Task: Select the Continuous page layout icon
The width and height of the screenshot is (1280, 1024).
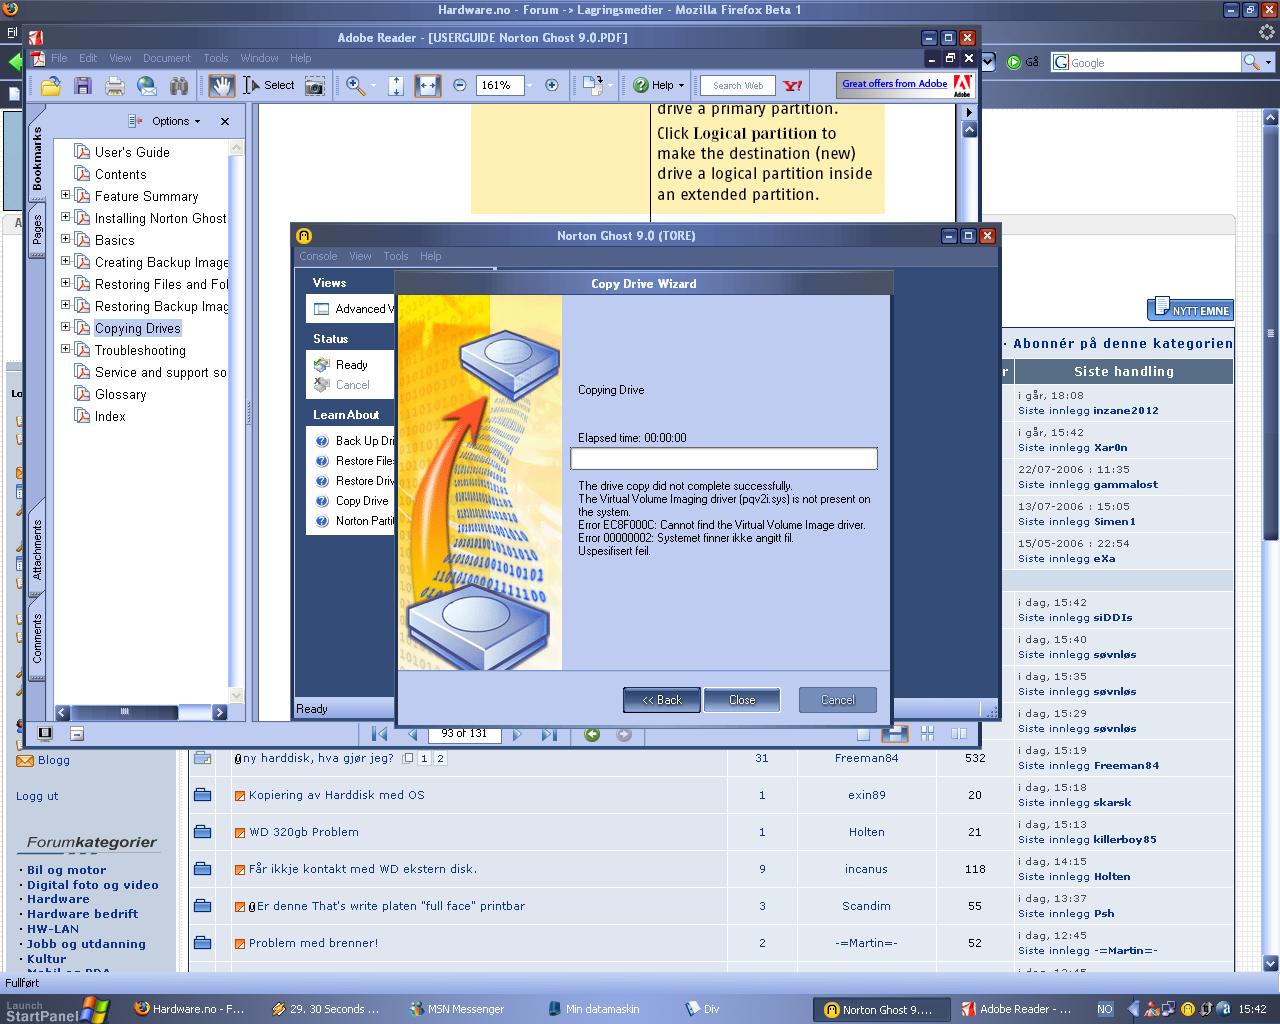Action: [x=894, y=734]
